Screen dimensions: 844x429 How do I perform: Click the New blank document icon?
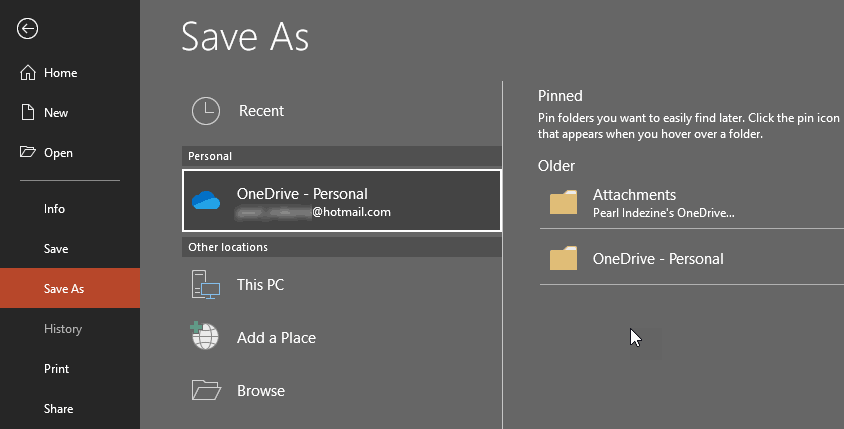(x=27, y=112)
